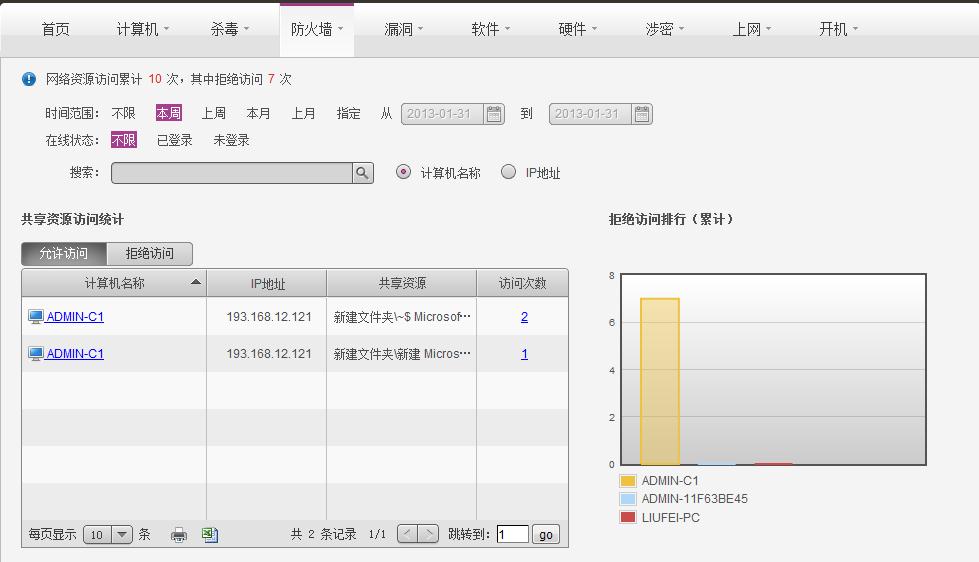The image size is (979, 562).
Task: Set time range to 本月
Action: 258,113
